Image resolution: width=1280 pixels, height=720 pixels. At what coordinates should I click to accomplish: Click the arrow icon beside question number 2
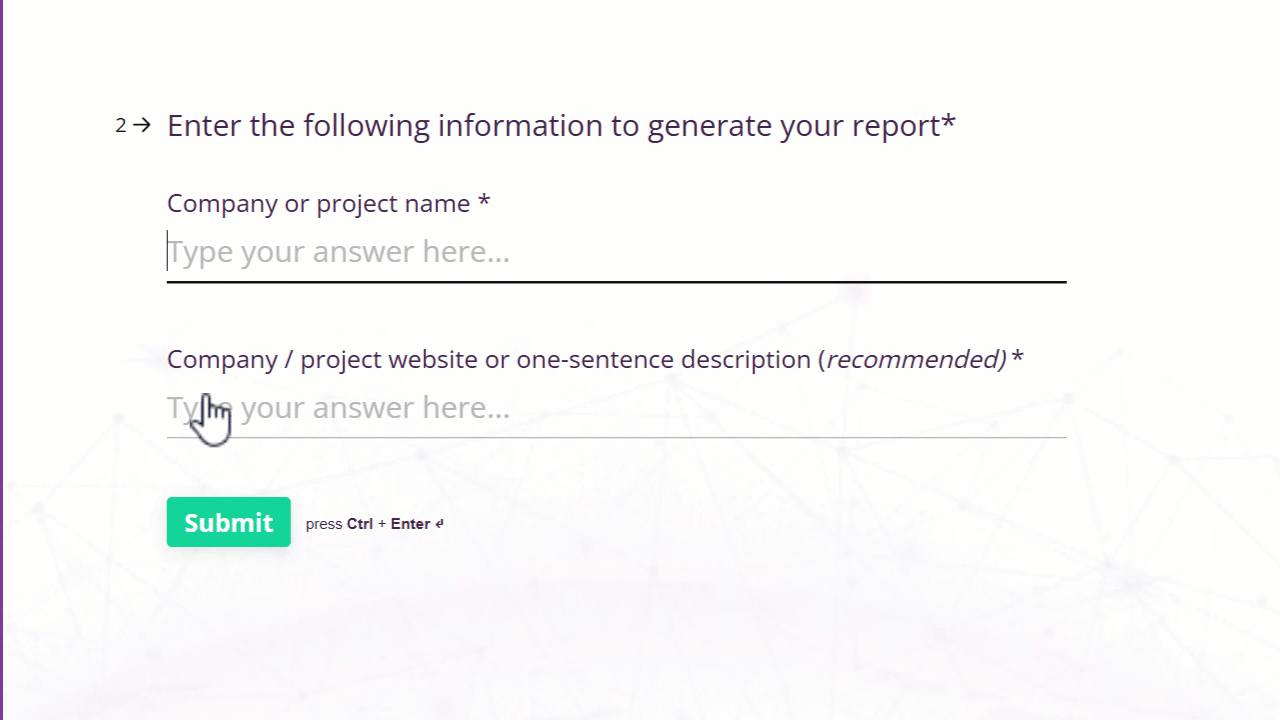coord(142,125)
